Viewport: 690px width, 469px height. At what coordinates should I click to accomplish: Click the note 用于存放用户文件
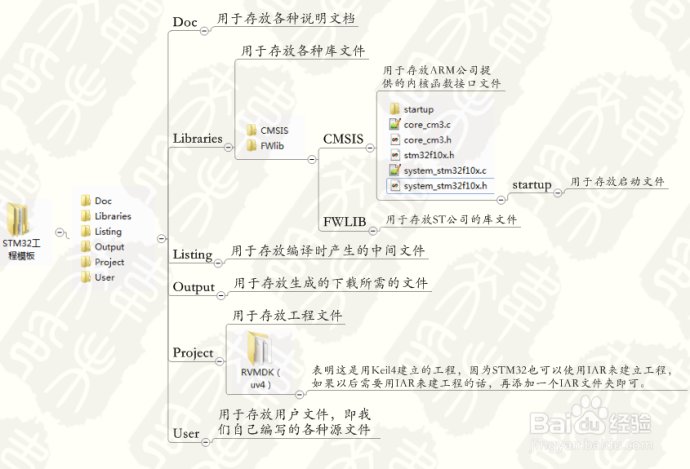point(294,422)
